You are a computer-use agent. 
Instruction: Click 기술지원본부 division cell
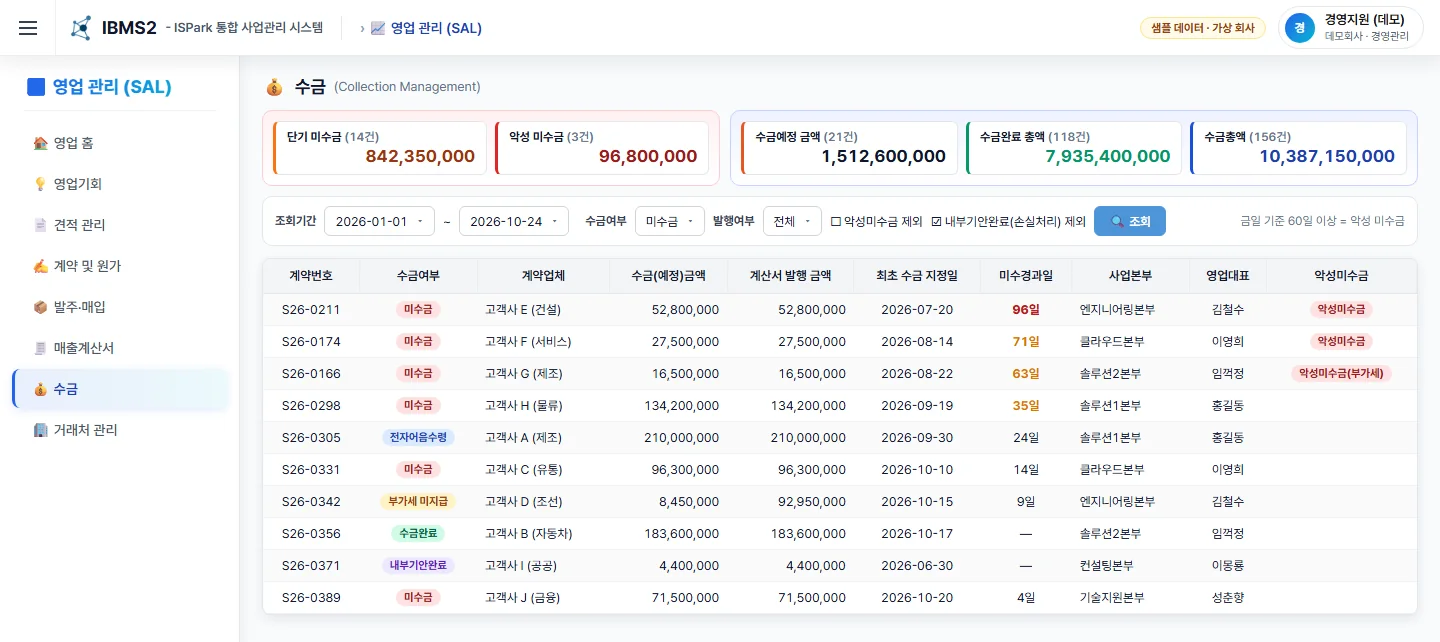point(1112,598)
